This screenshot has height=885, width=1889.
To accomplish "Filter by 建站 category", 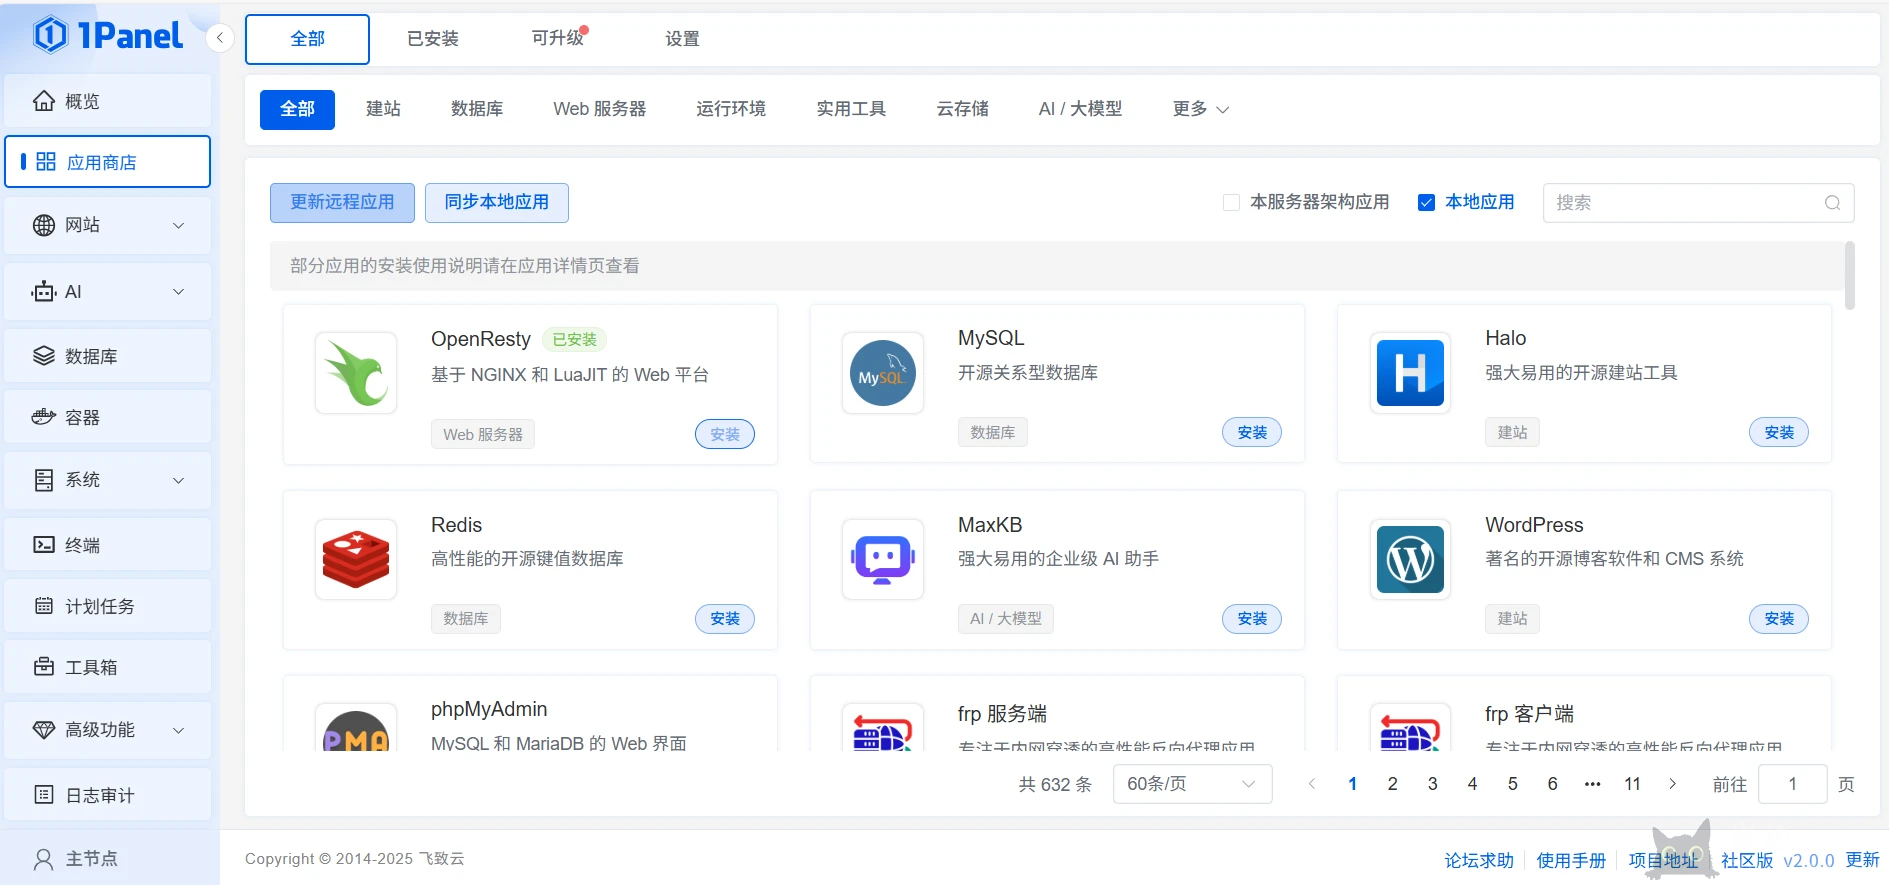I will [x=383, y=109].
